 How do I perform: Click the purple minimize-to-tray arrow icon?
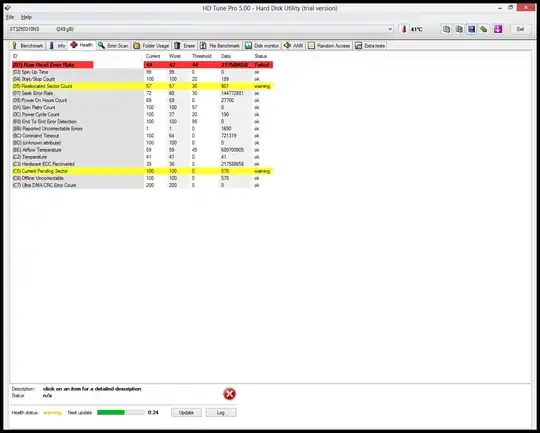(x=498, y=29)
